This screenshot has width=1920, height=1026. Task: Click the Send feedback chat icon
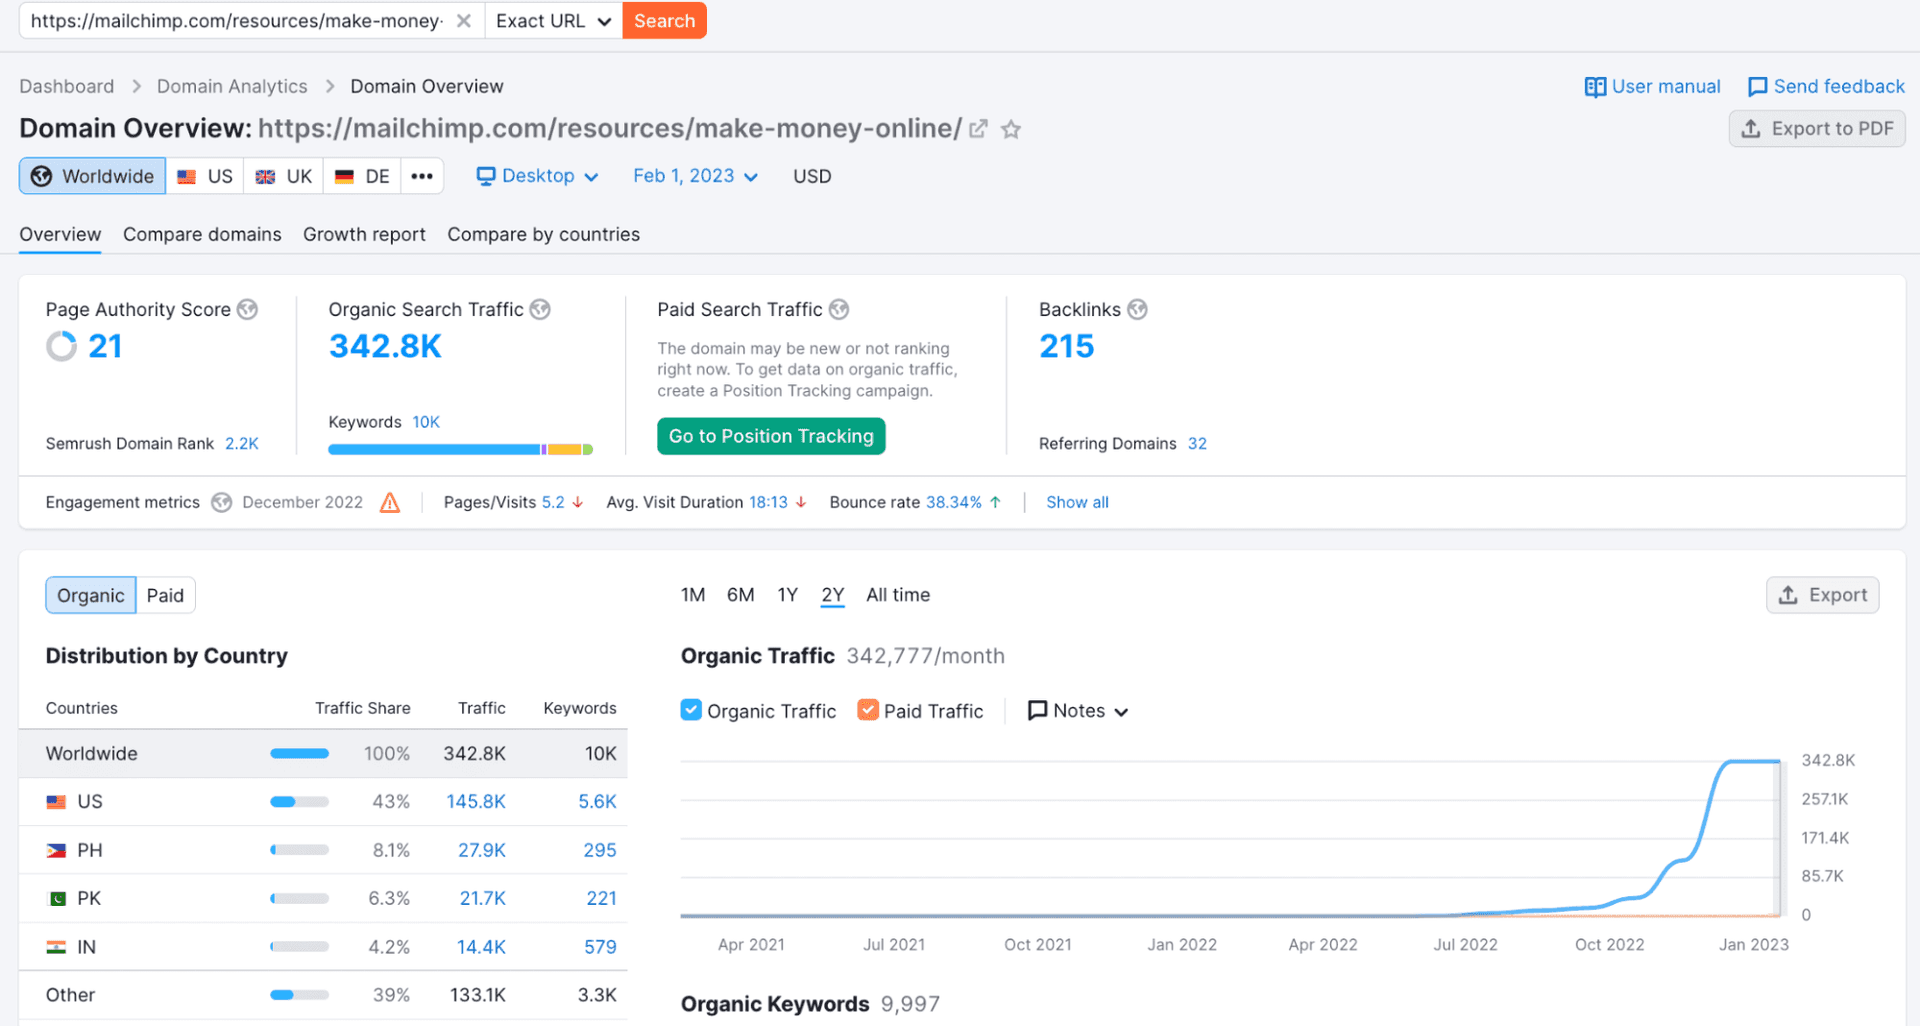click(x=1757, y=87)
